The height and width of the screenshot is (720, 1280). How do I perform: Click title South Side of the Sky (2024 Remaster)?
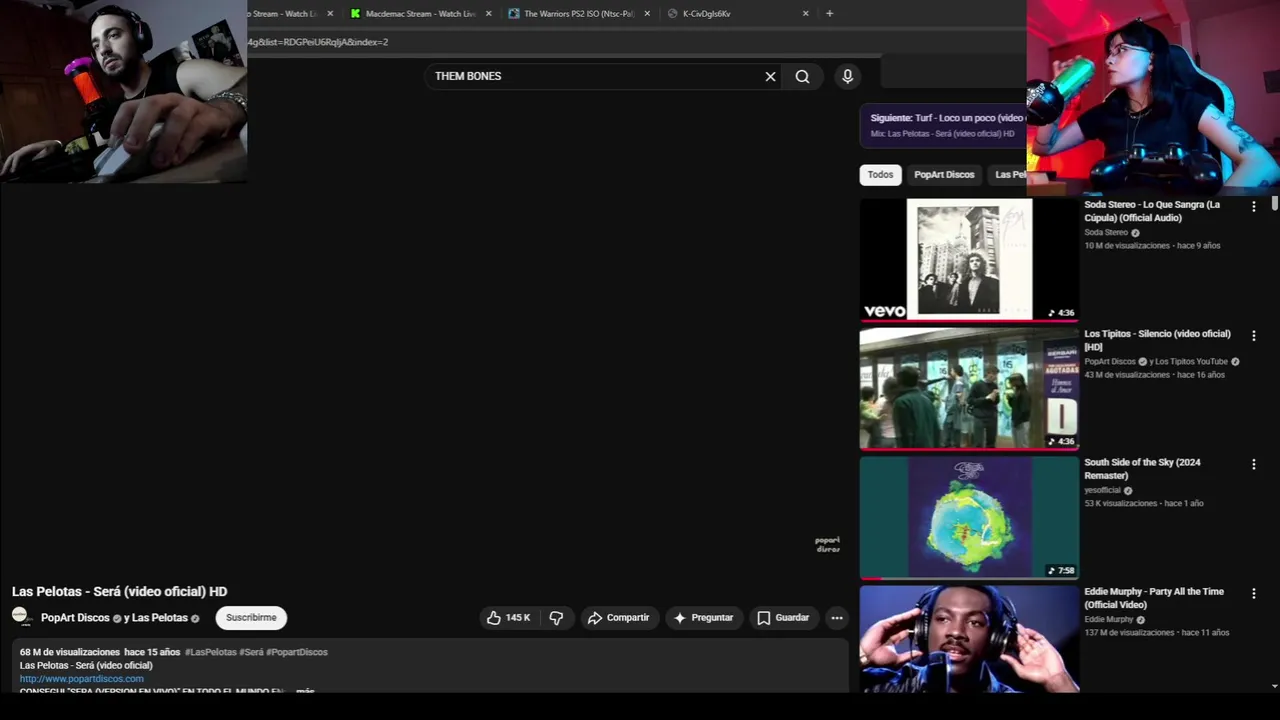(1142, 469)
